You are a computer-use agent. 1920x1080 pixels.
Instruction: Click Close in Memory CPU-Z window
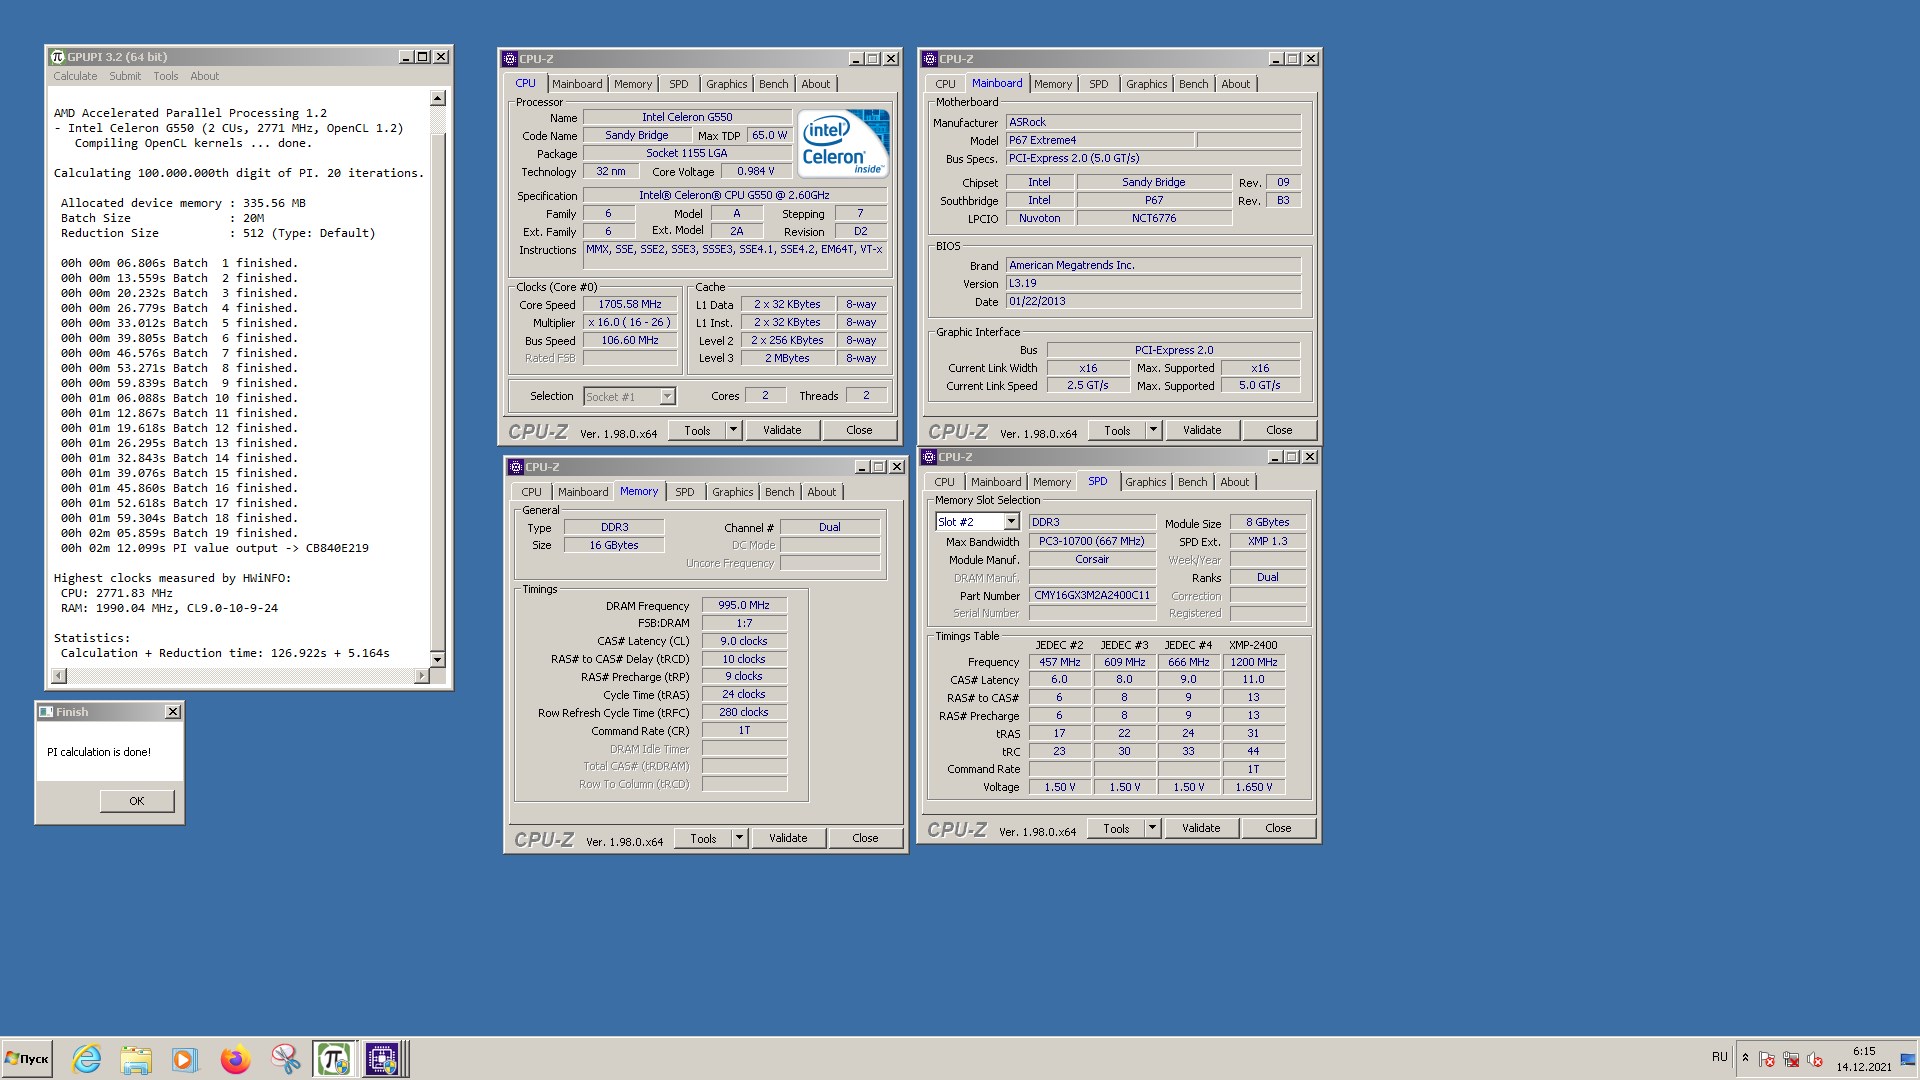pos(865,838)
